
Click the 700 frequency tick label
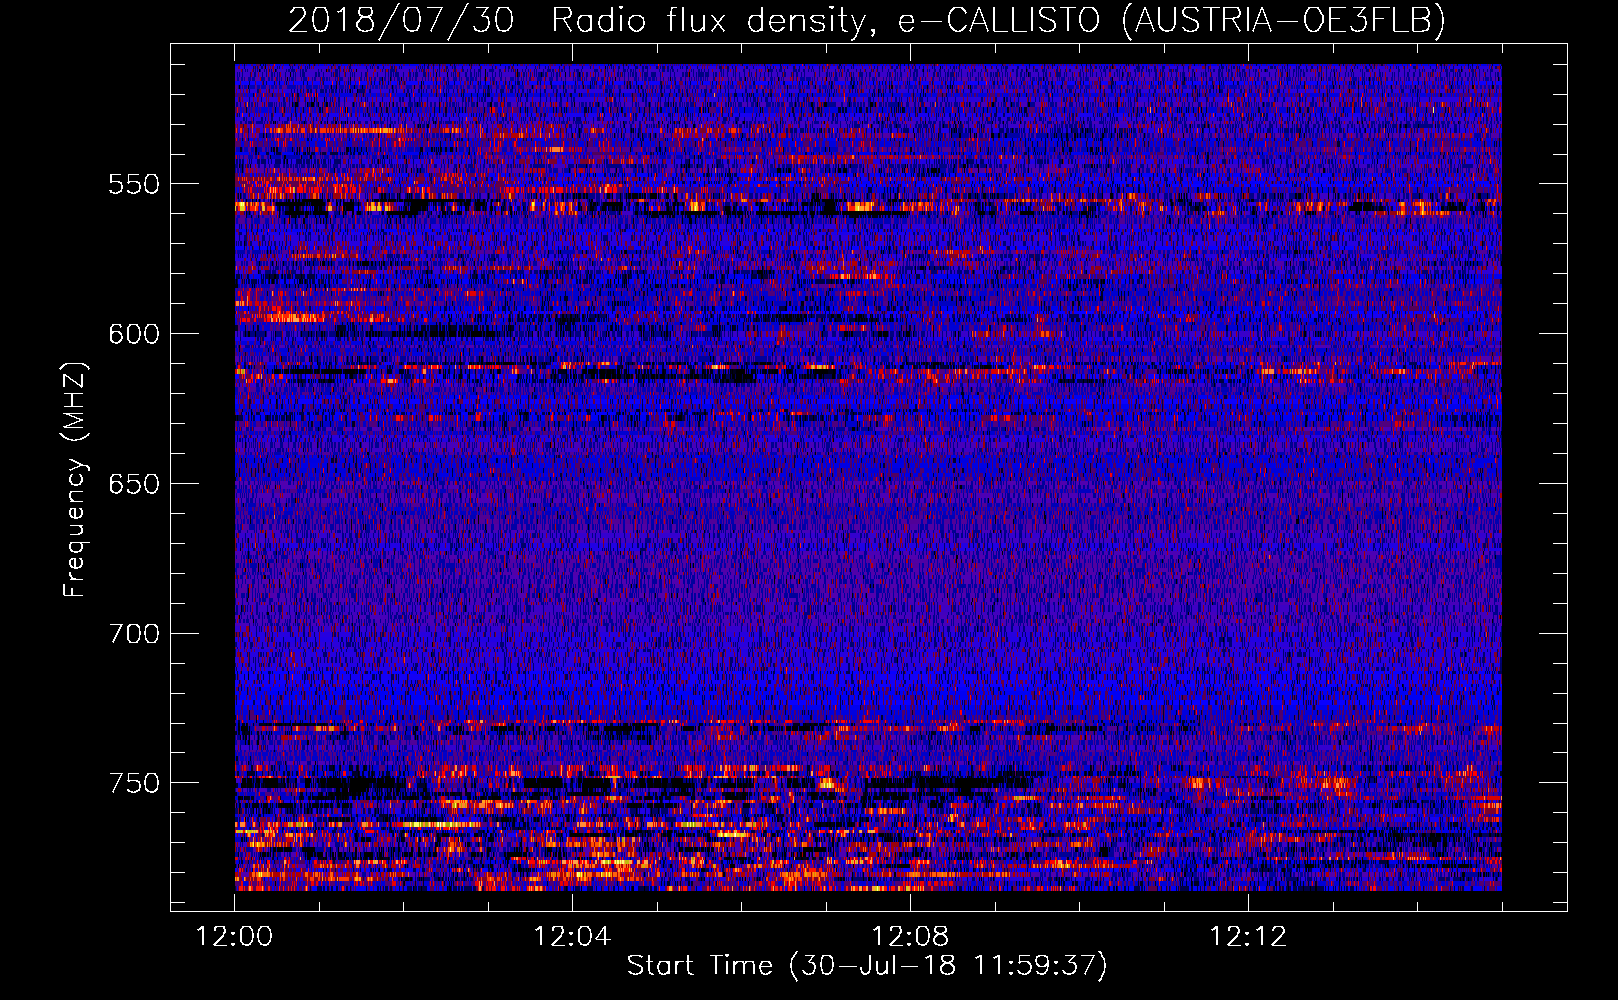[x=134, y=634]
